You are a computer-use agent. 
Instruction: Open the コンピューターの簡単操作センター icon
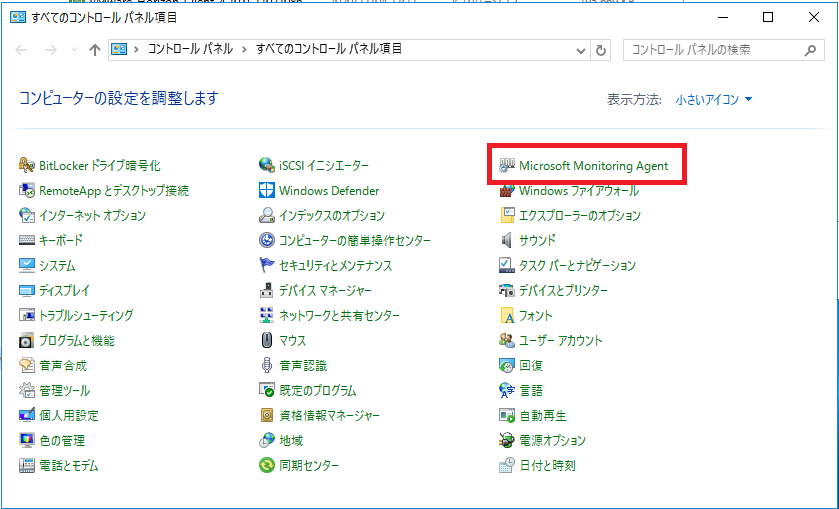point(266,240)
